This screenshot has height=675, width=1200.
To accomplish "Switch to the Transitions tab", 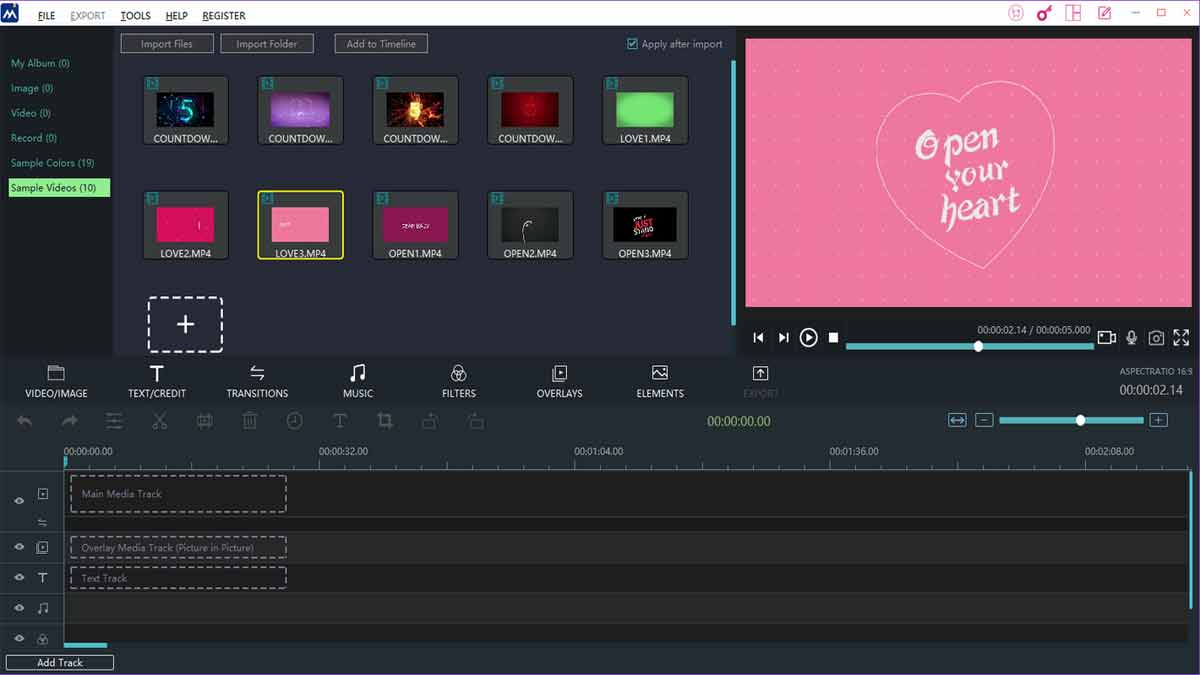I will (x=257, y=381).
